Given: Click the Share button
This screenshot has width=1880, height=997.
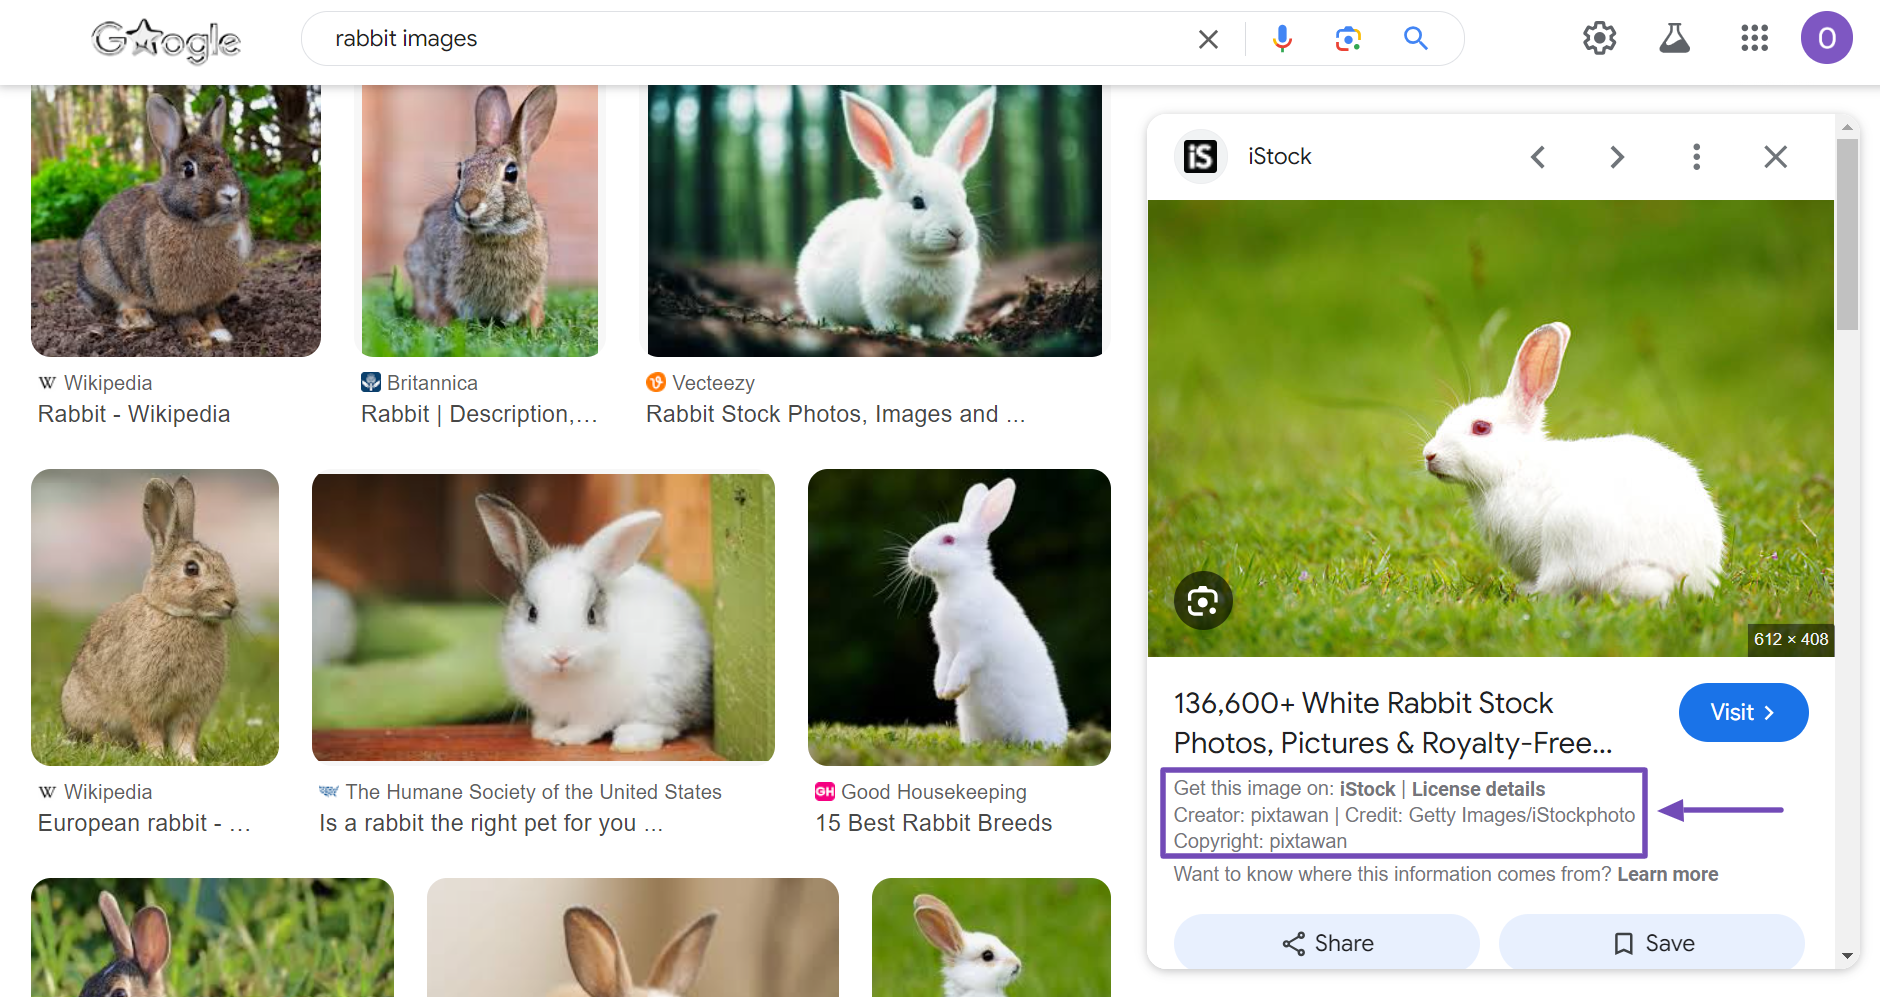Looking at the screenshot, I should point(1326,943).
